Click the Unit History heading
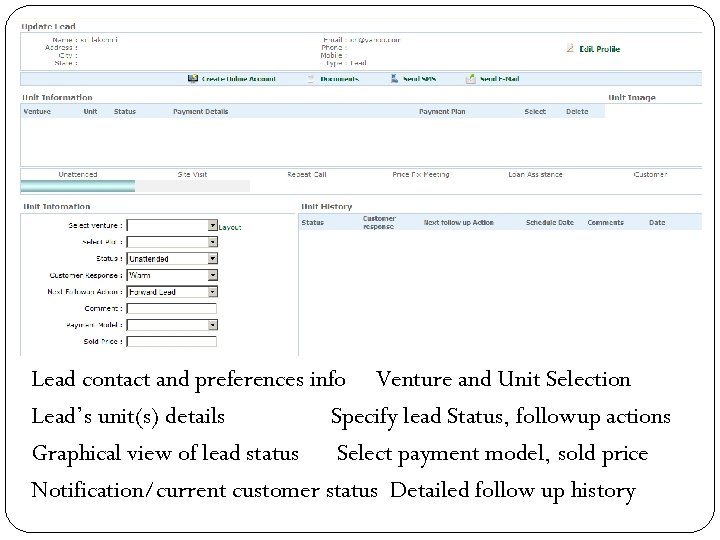The width and height of the screenshot is (720, 540). [x=326, y=207]
